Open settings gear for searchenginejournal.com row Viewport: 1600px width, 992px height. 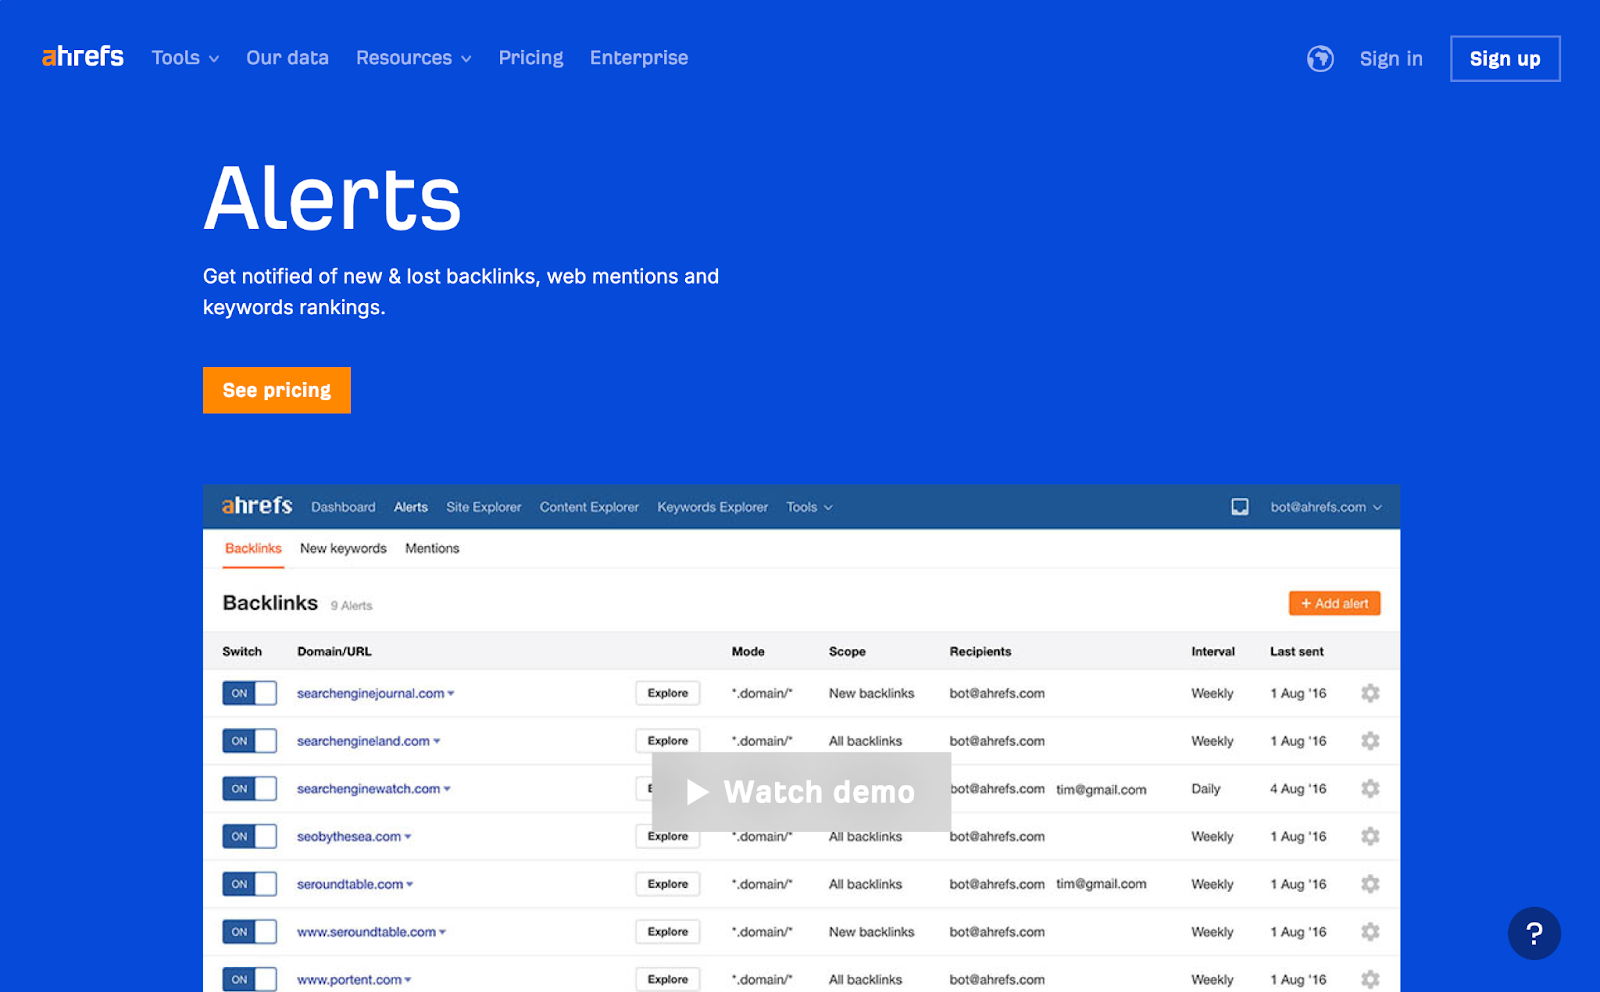tap(1370, 693)
